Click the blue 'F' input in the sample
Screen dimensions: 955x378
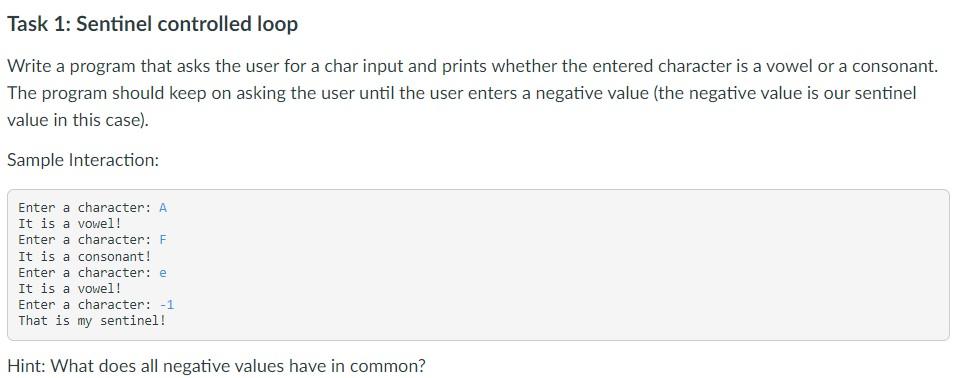pos(163,240)
